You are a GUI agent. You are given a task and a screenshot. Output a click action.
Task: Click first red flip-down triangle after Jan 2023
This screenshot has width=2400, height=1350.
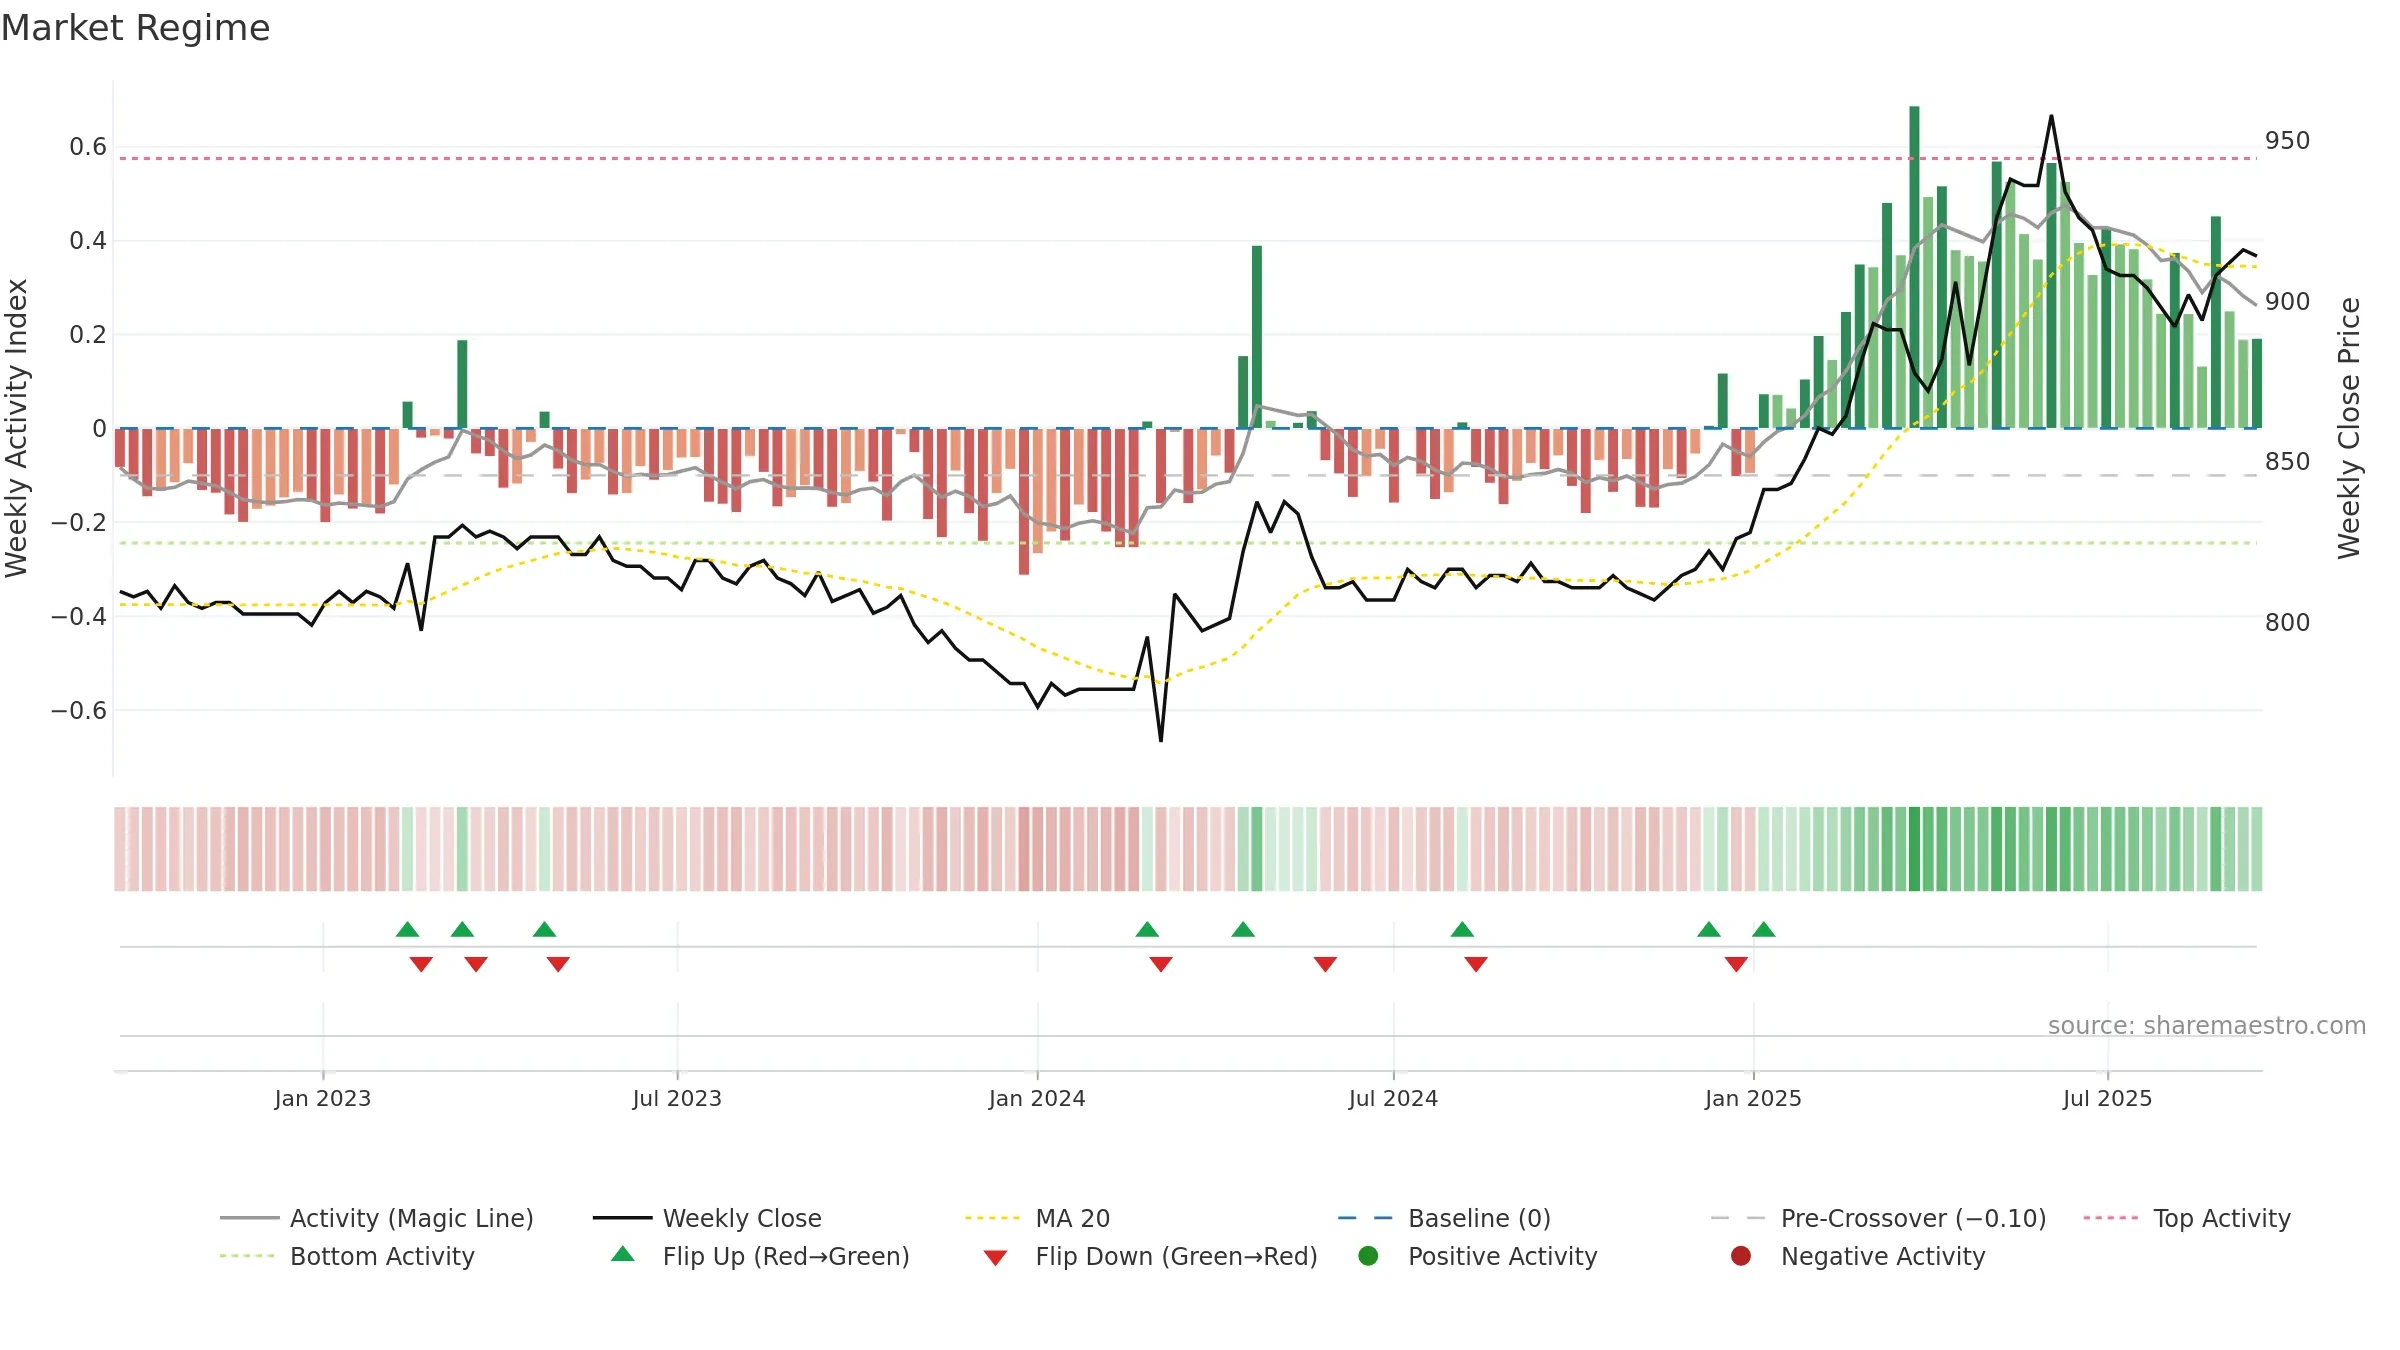click(421, 964)
